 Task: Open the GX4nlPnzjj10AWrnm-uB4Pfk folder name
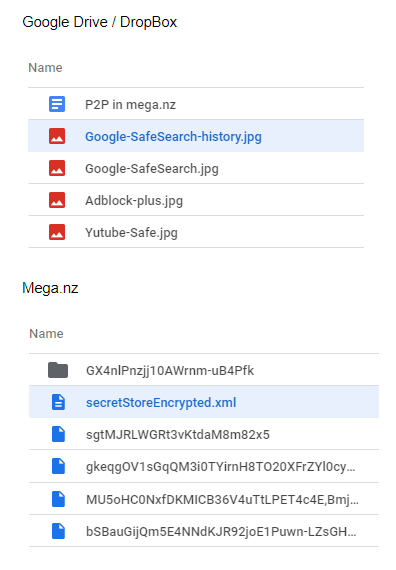pos(170,371)
